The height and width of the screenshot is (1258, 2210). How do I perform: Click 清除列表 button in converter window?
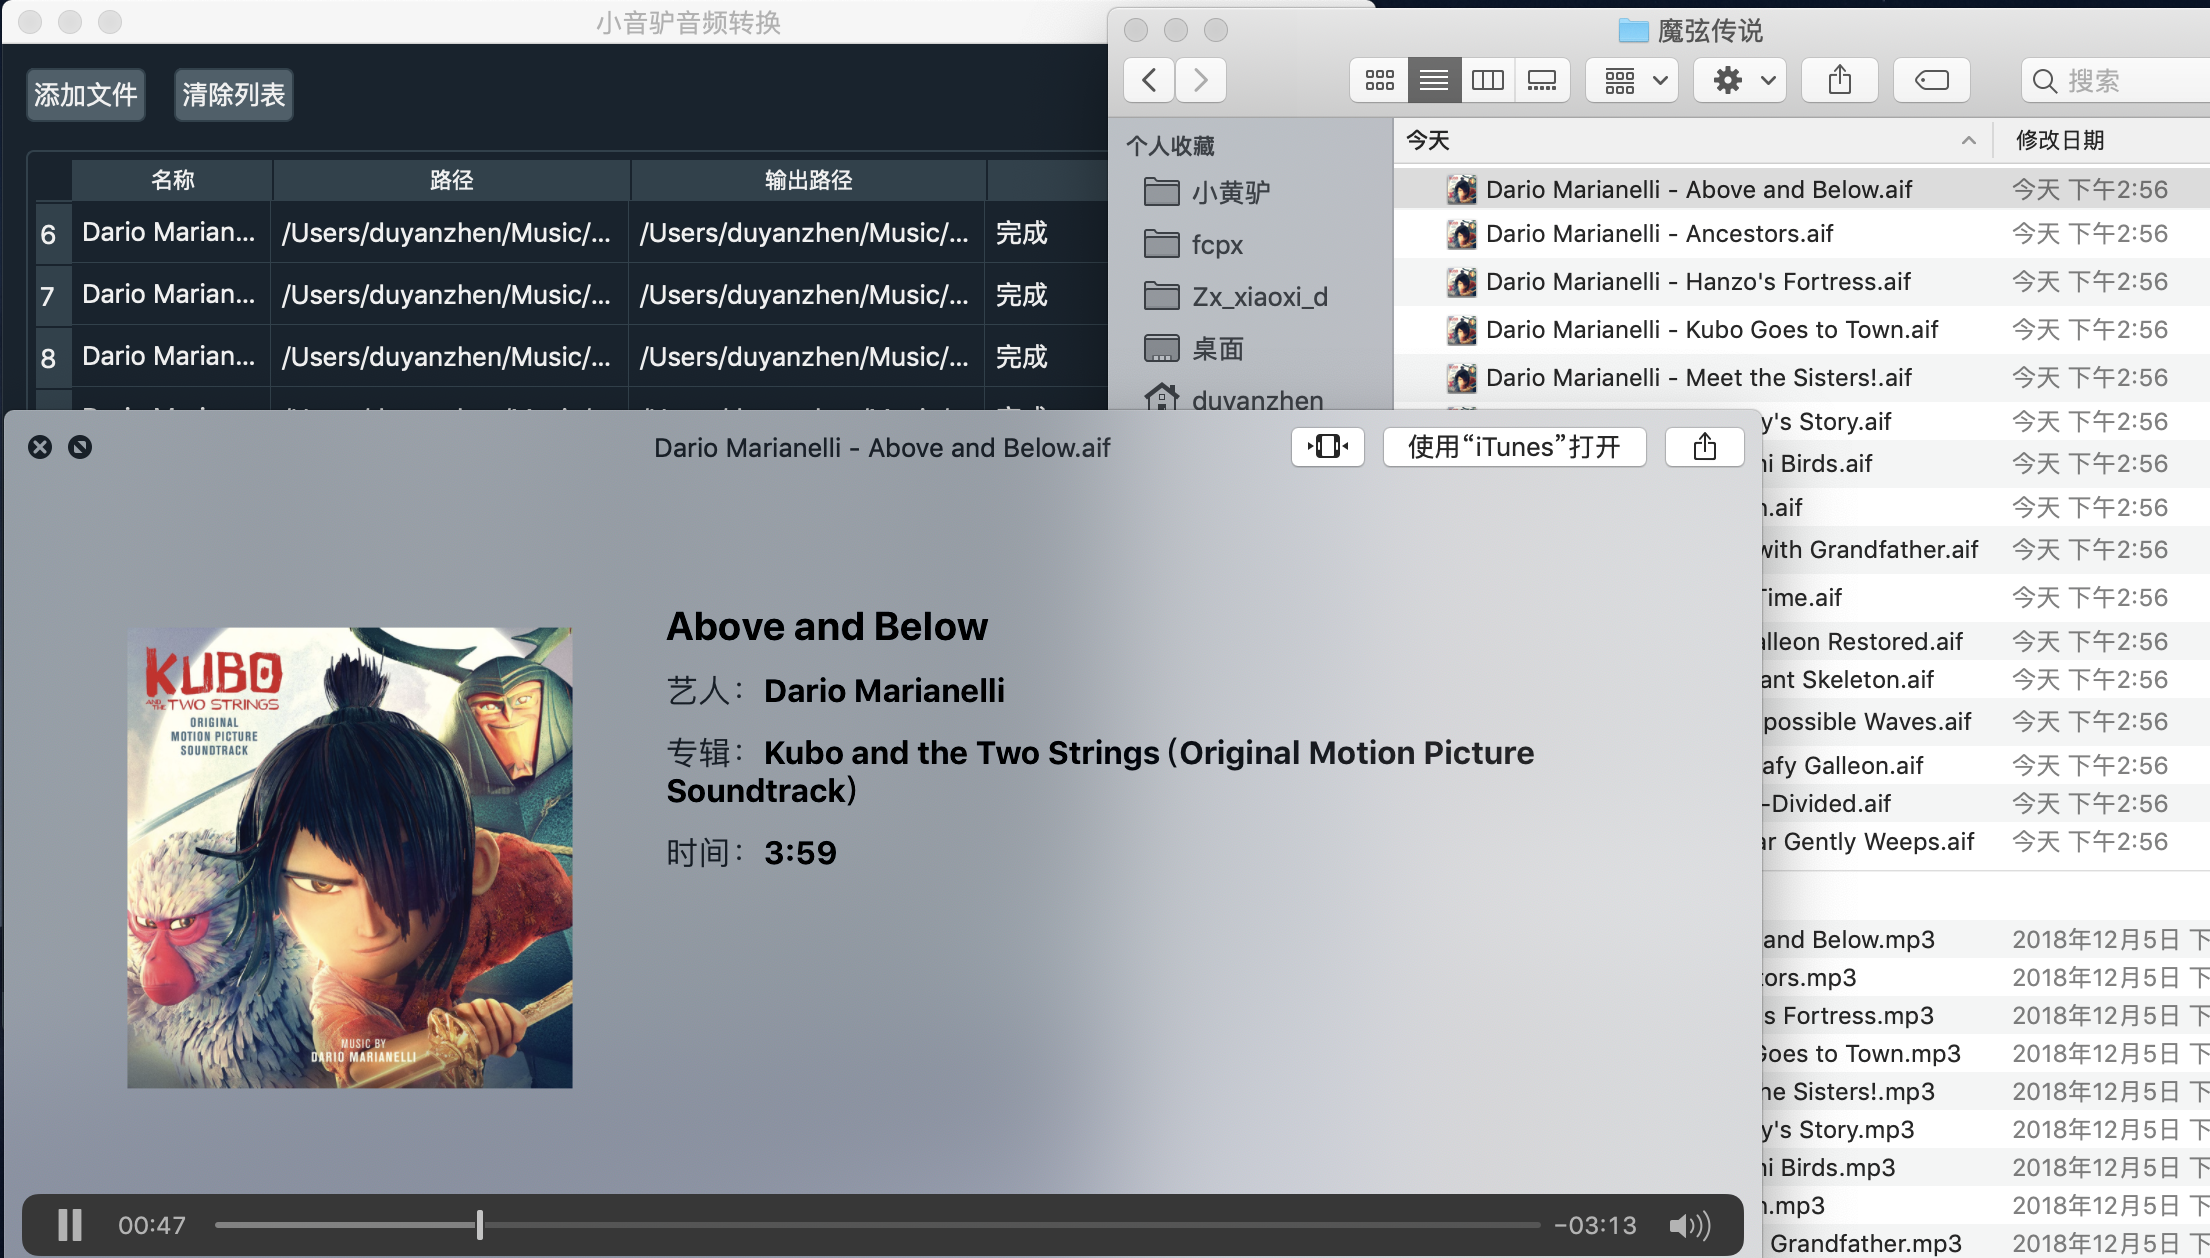(234, 95)
